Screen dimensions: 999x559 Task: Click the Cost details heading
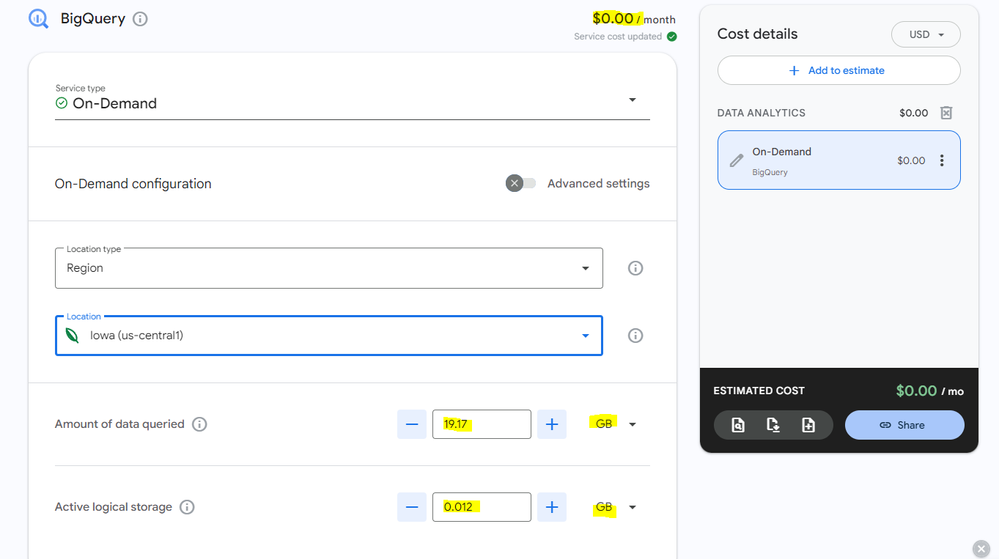(758, 34)
